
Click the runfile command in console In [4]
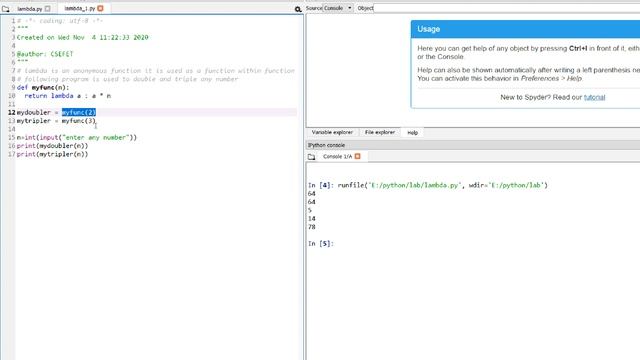coord(442,185)
